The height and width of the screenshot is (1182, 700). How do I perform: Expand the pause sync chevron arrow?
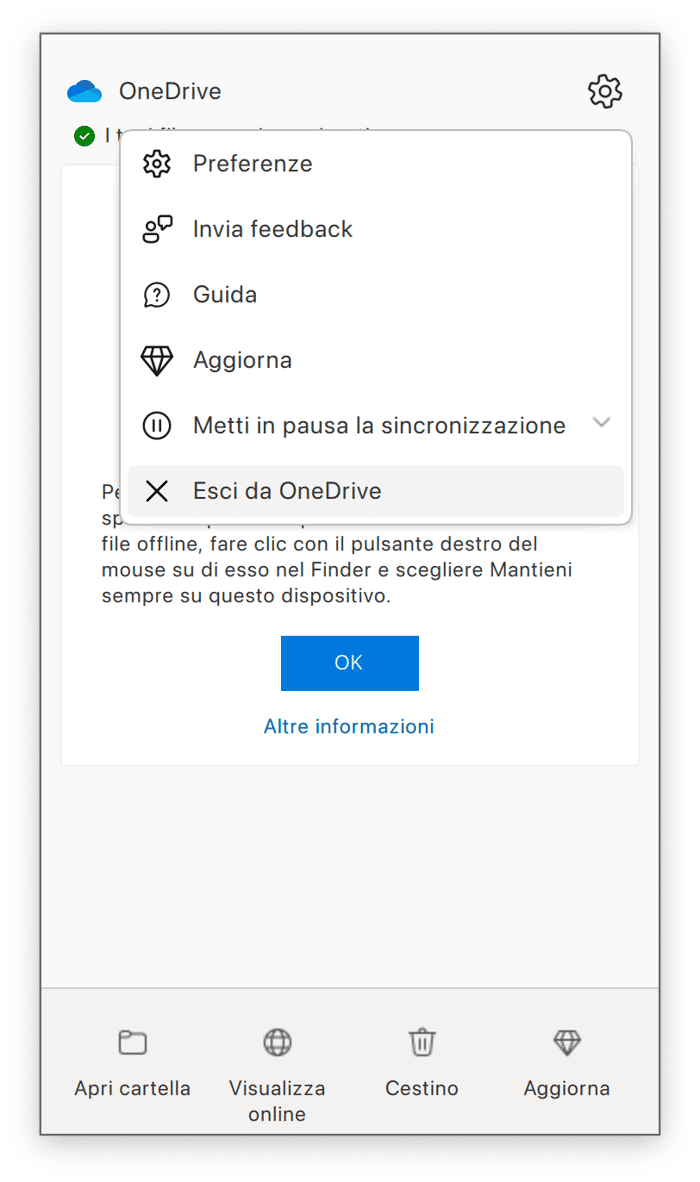pos(601,422)
